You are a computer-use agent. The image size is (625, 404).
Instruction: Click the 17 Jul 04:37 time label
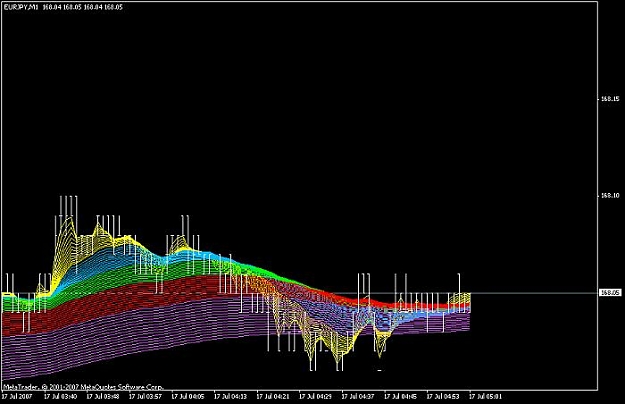(358, 396)
